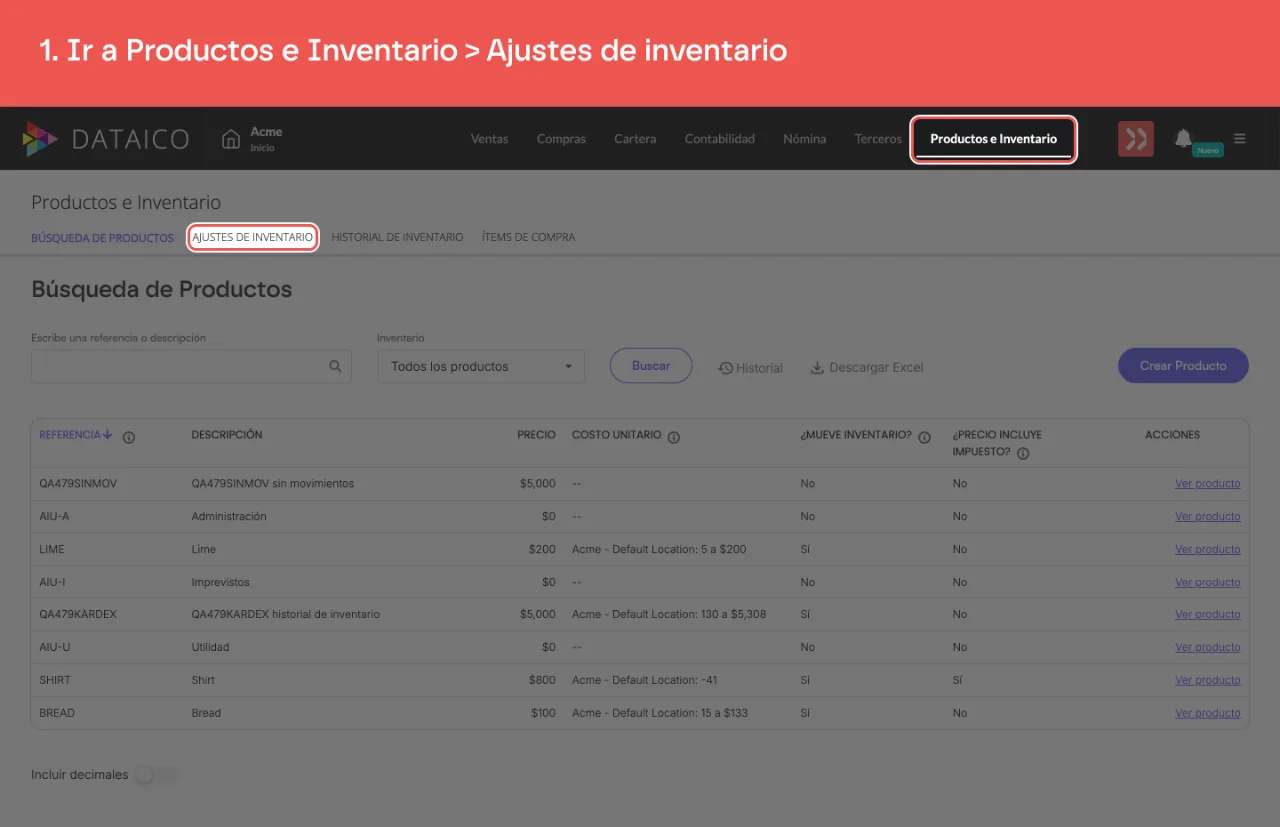
Task: Click info icon under ¿PRECIO INCLUYE IMPUESTO?
Action: coord(1023,453)
